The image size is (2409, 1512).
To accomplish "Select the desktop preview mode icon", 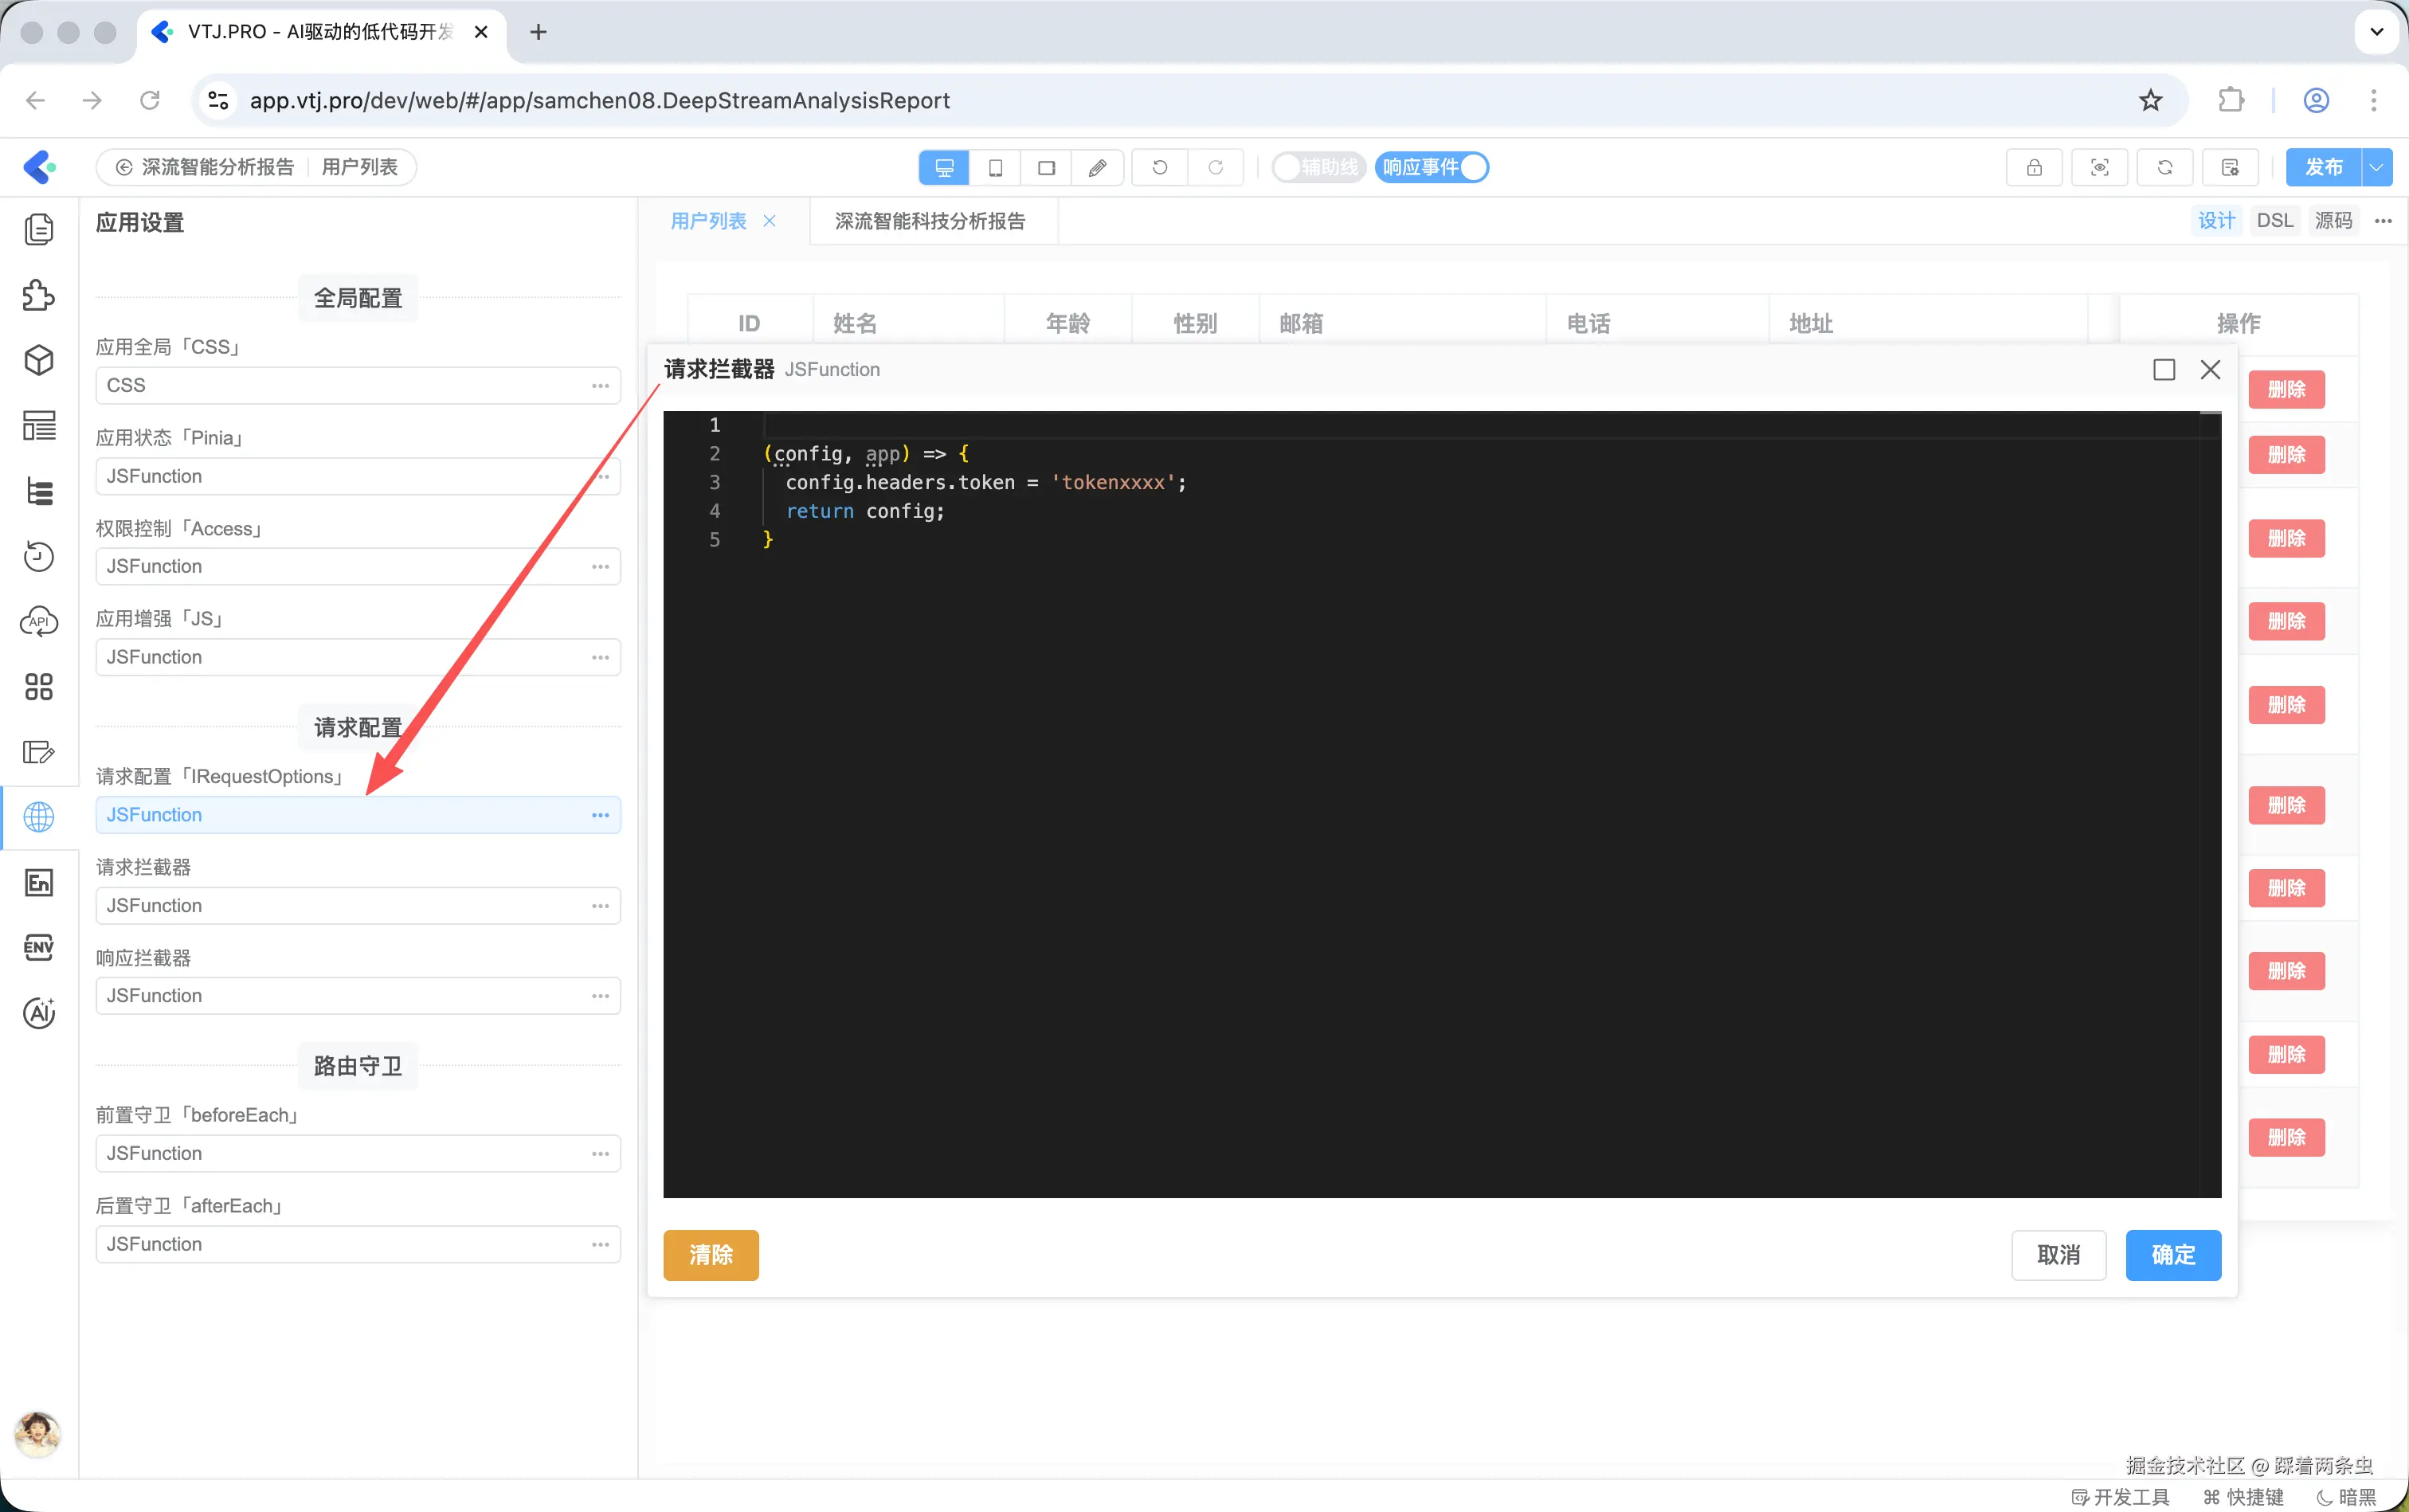I will [x=943, y=167].
